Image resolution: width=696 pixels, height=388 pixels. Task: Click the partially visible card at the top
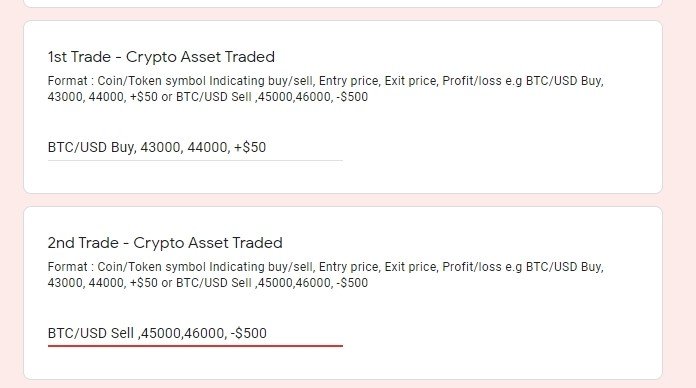coord(343,3)
